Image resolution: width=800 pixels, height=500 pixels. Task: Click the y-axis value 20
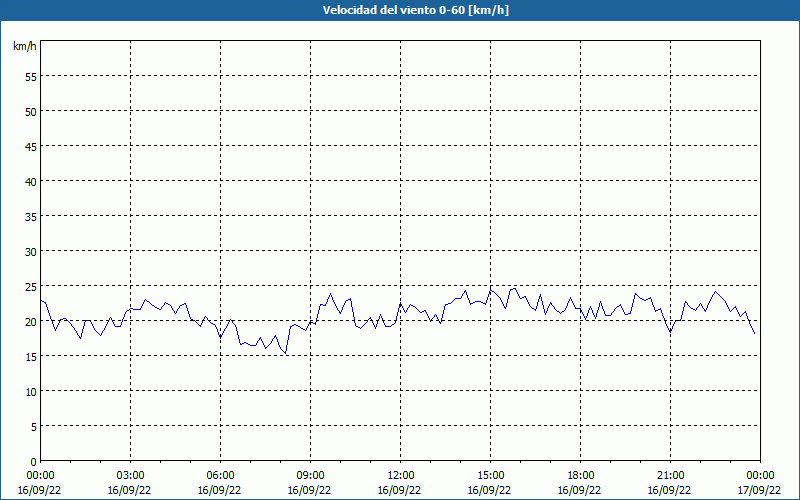pos(31,322)
